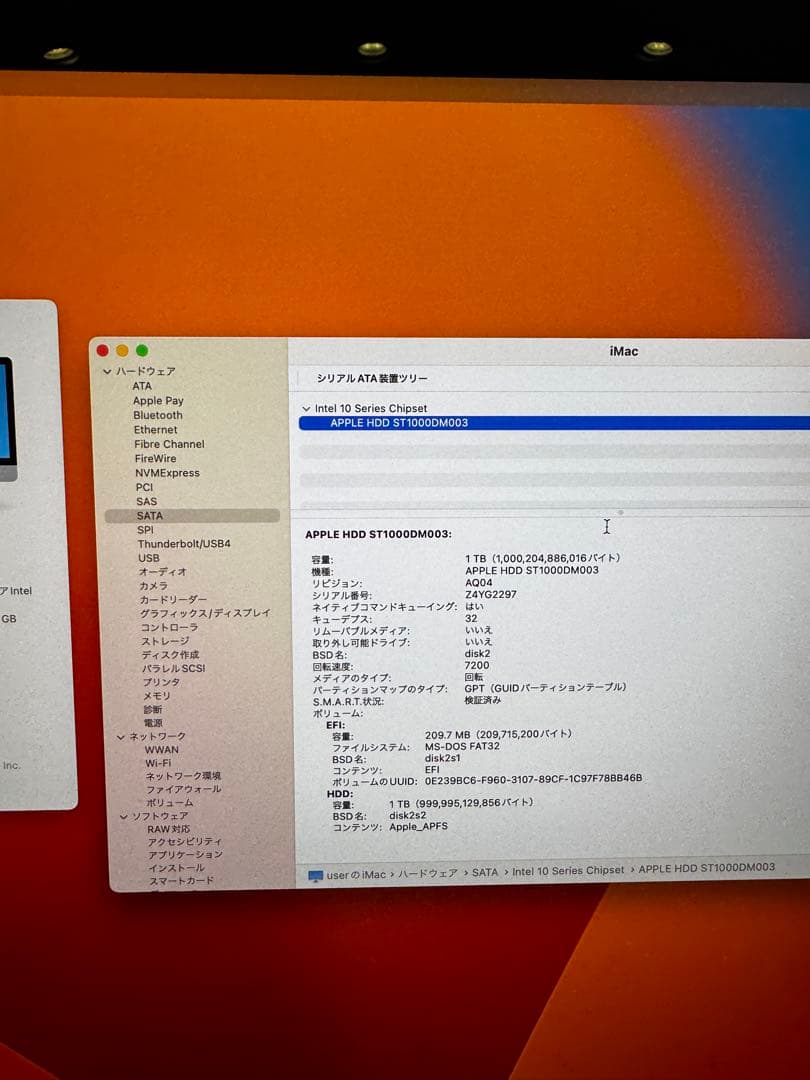The height and width of the screenshot is (1080, 810).
Task: Collapse Intel 10 Series Chipset tree node
Action: tap(306, 409)
